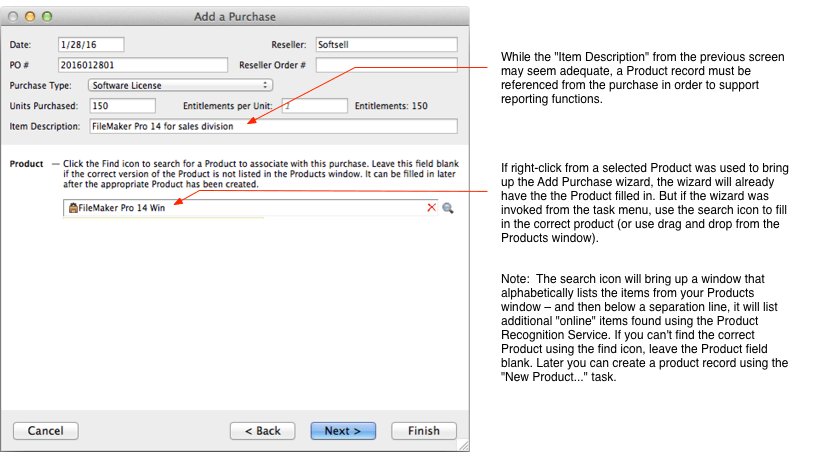Click into the Item Description field

click(272, 126)
